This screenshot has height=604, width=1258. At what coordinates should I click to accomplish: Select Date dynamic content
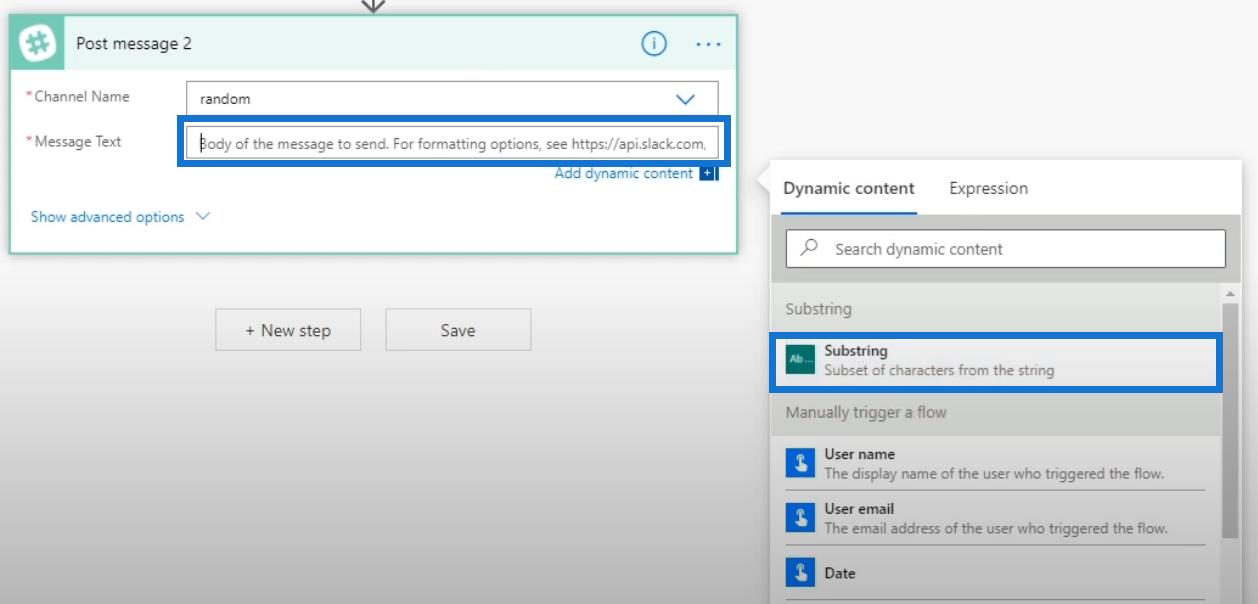coord(996,573)
